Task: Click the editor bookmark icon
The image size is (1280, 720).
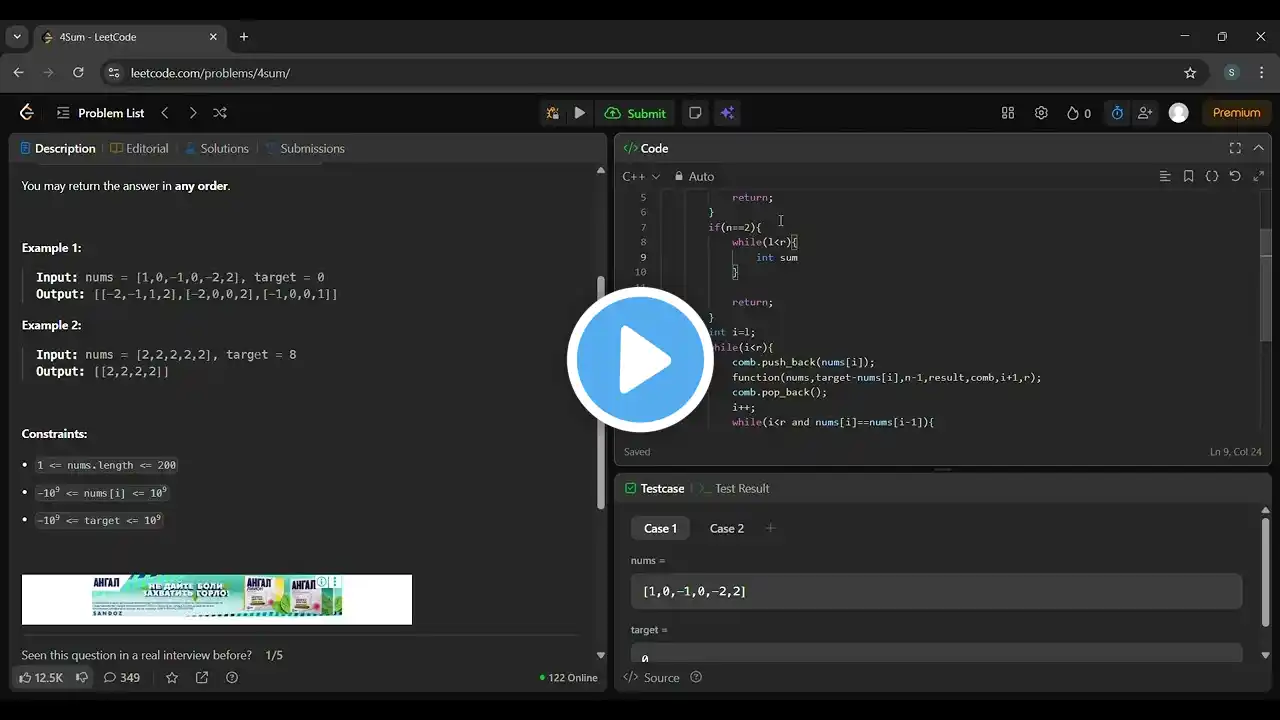Action: (x=1188, y=176)
